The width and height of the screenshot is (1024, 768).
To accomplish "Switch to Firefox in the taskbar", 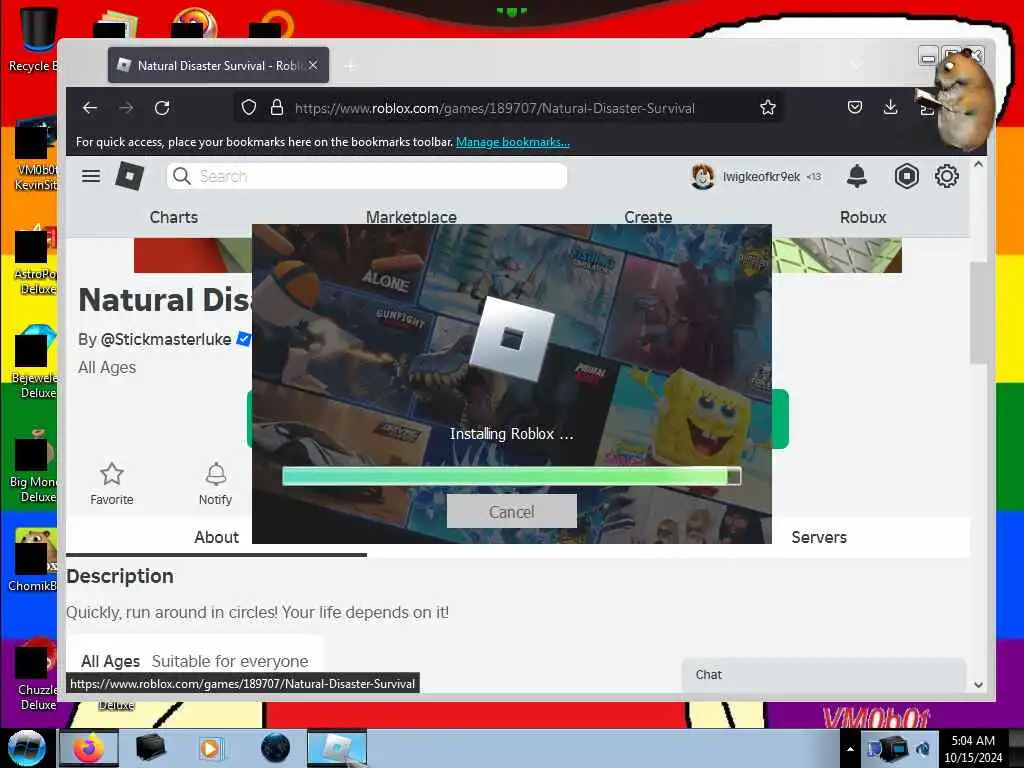I will click(89, 748).
